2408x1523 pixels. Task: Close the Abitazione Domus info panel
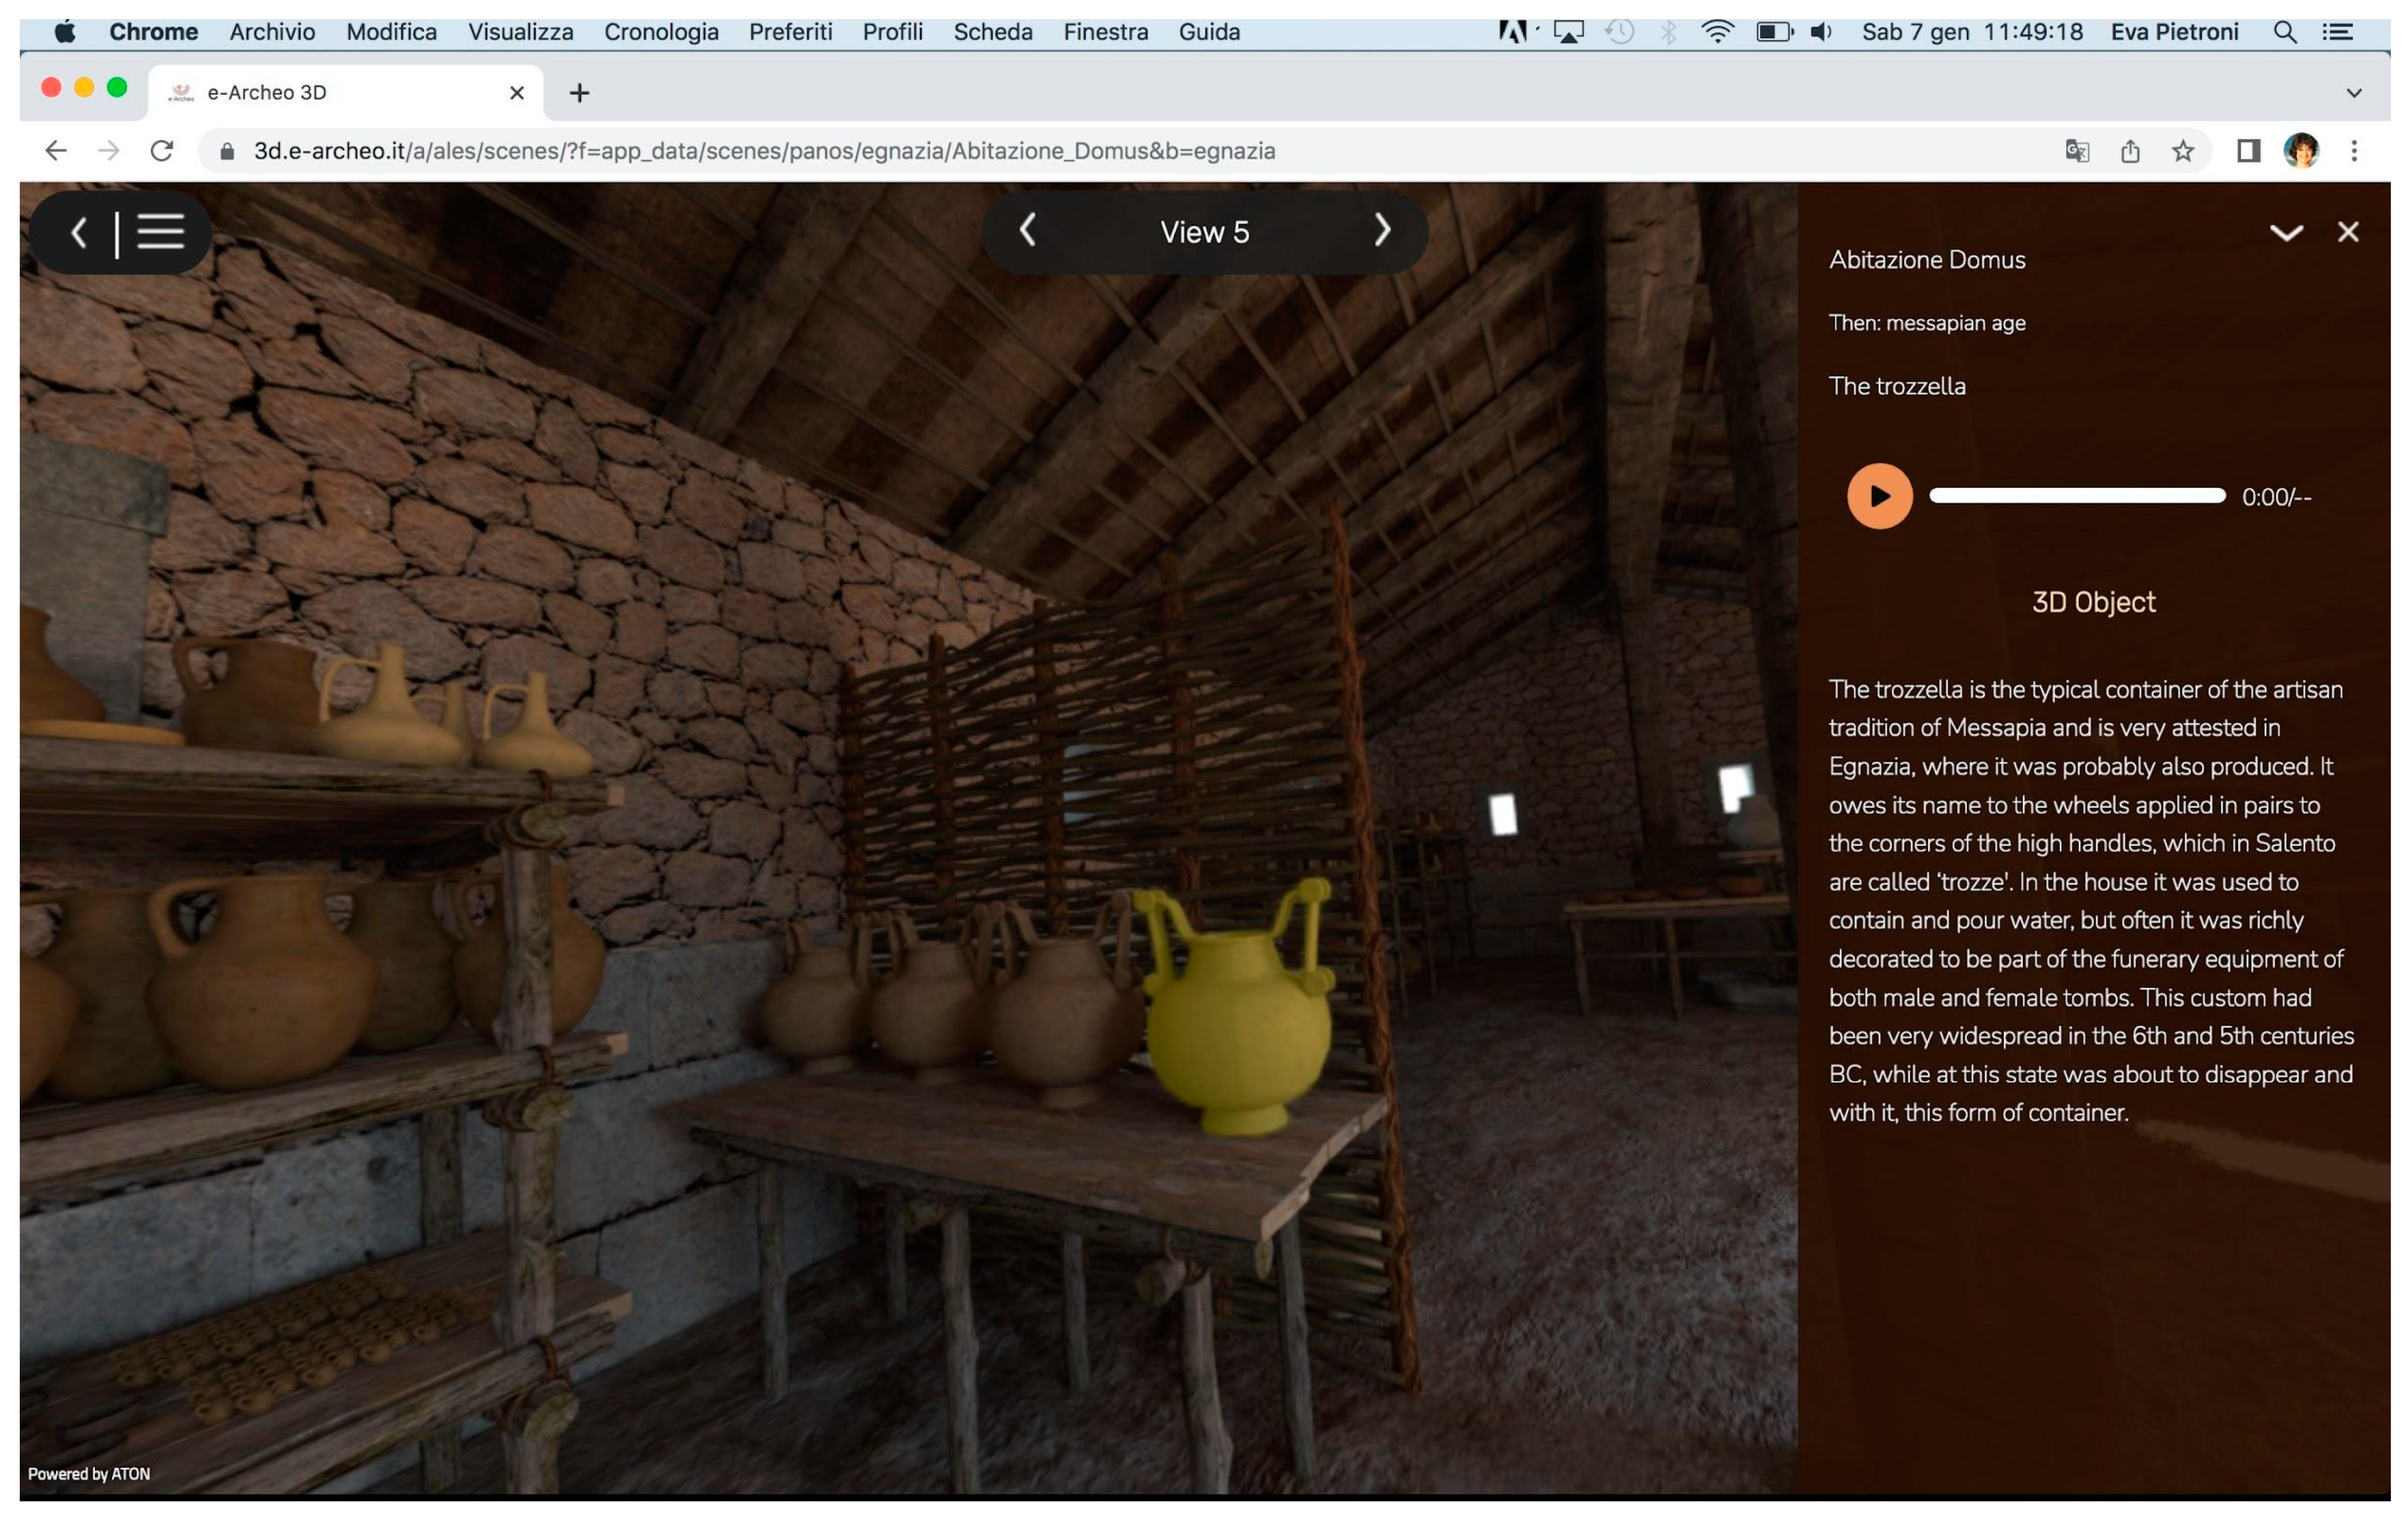[2348, 232]
